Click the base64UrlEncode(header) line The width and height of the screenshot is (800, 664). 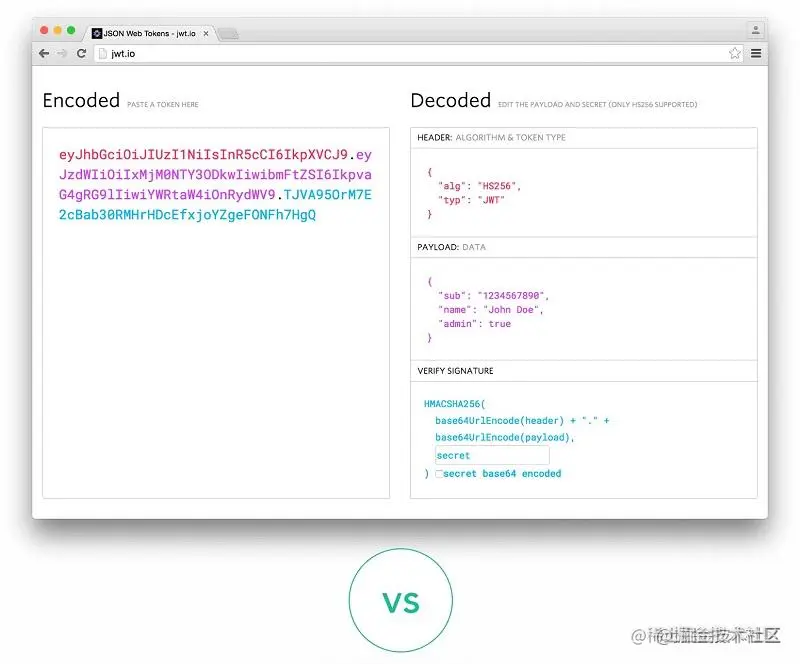(522, 421)
